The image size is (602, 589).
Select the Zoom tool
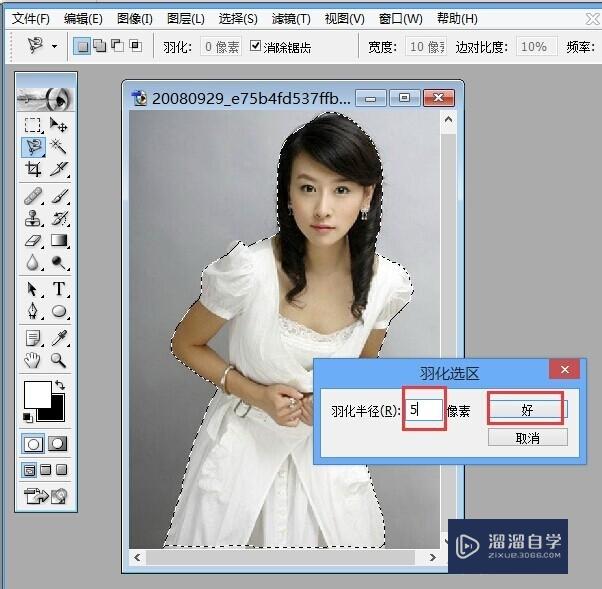tap(58, 360)
